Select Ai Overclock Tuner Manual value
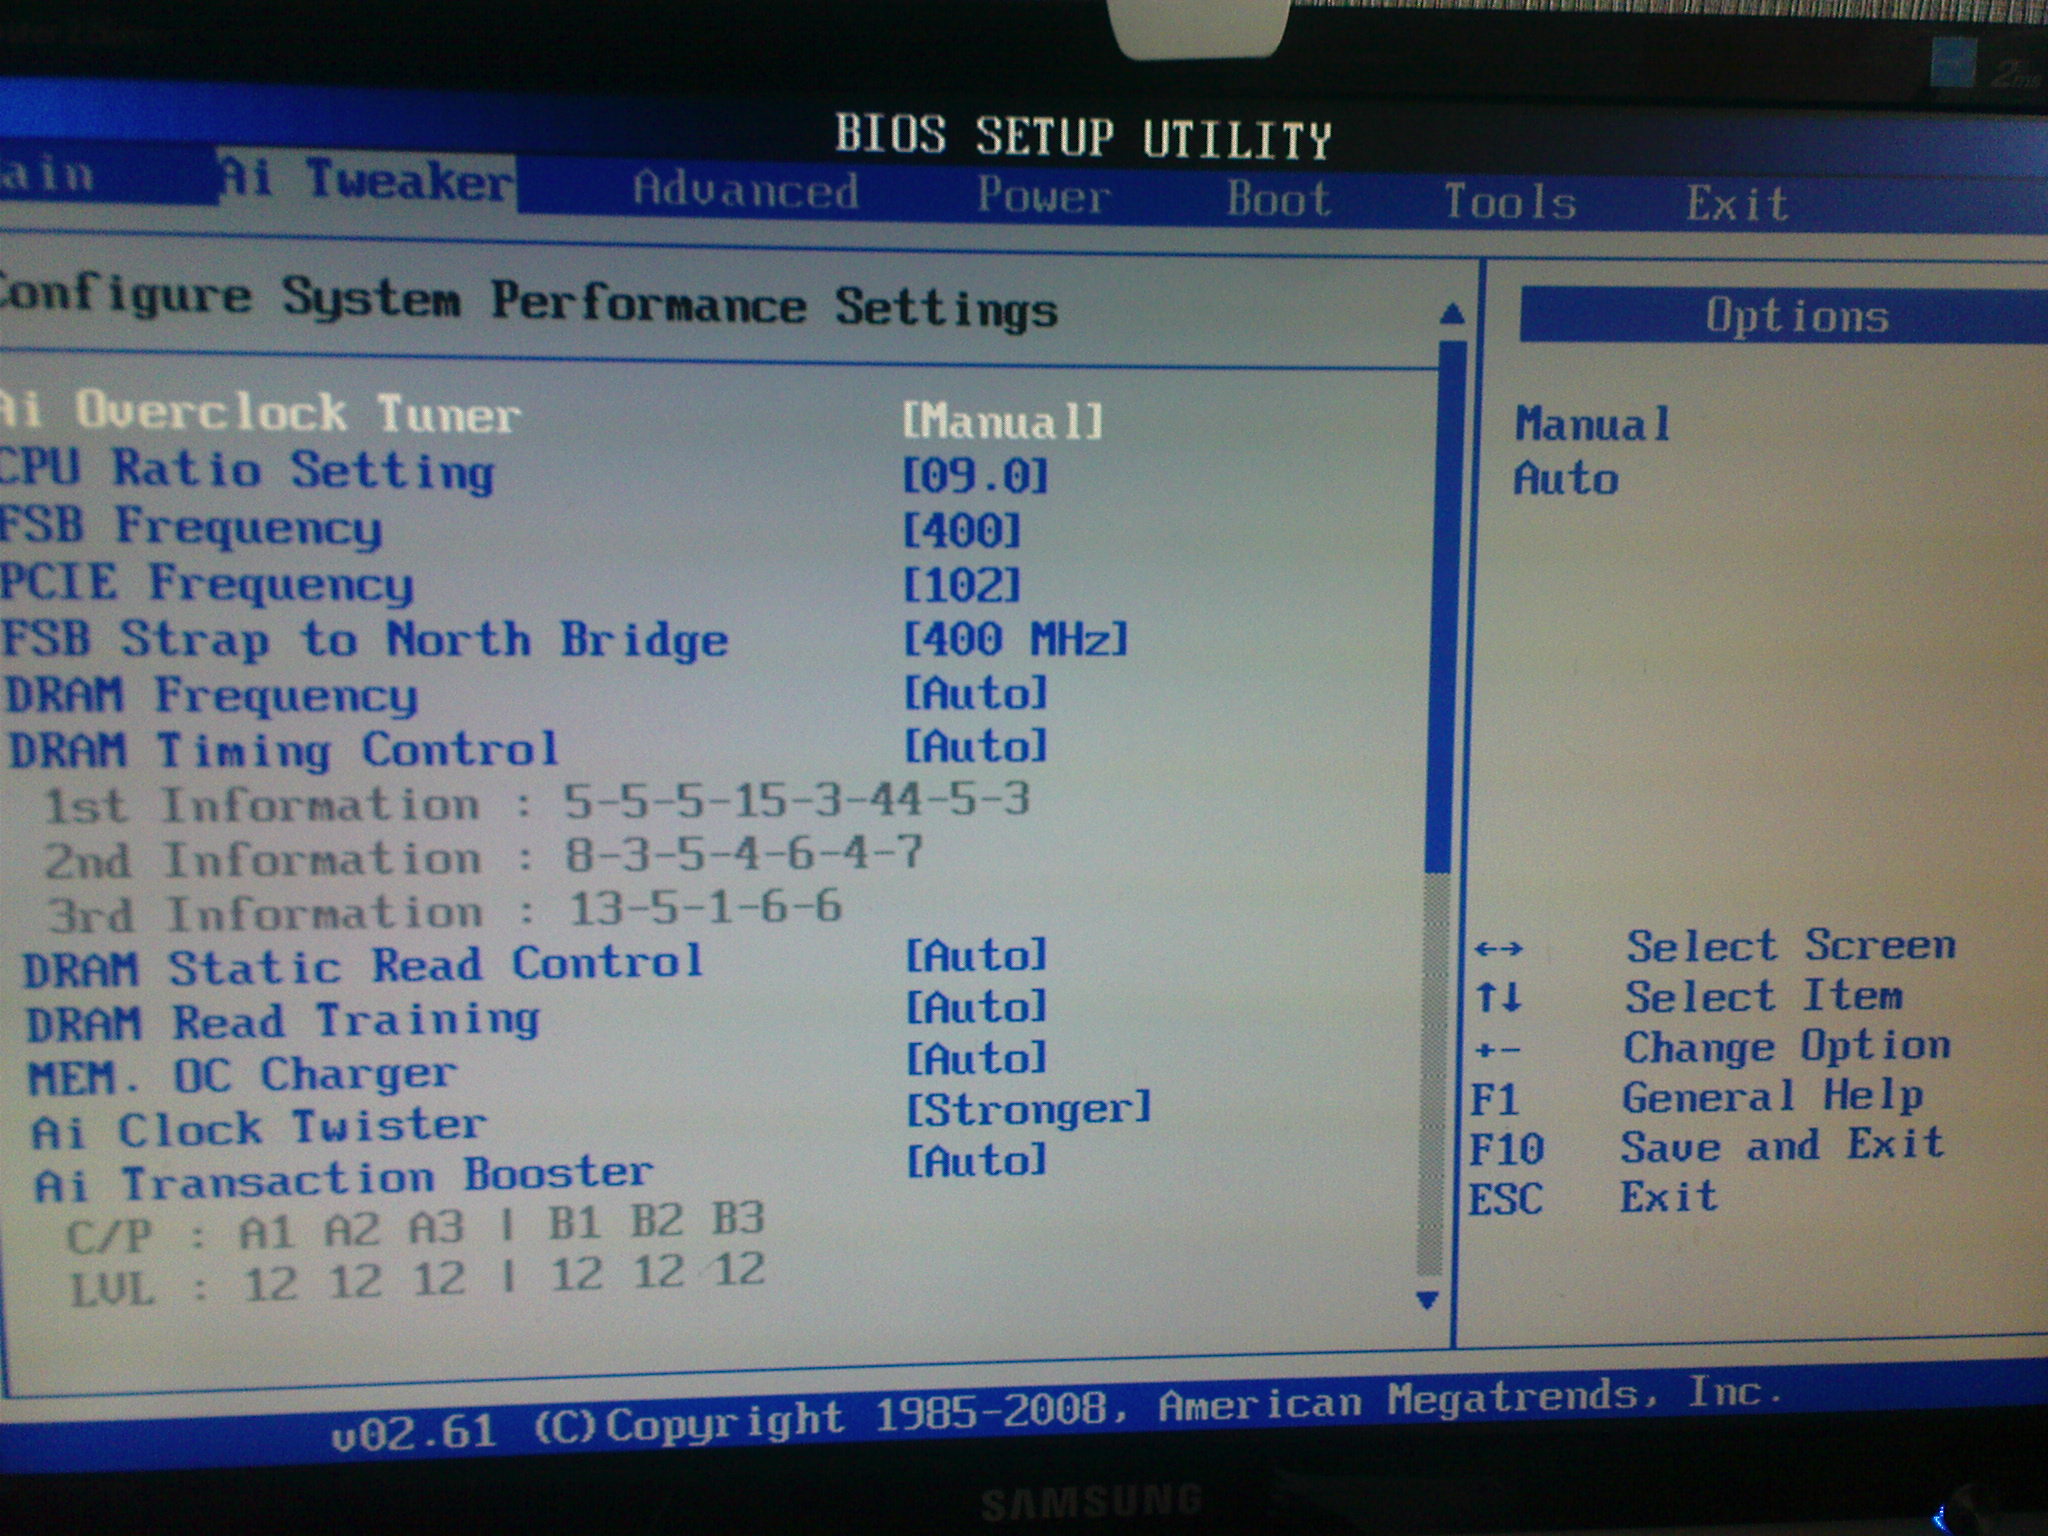 coord(1002,420)
